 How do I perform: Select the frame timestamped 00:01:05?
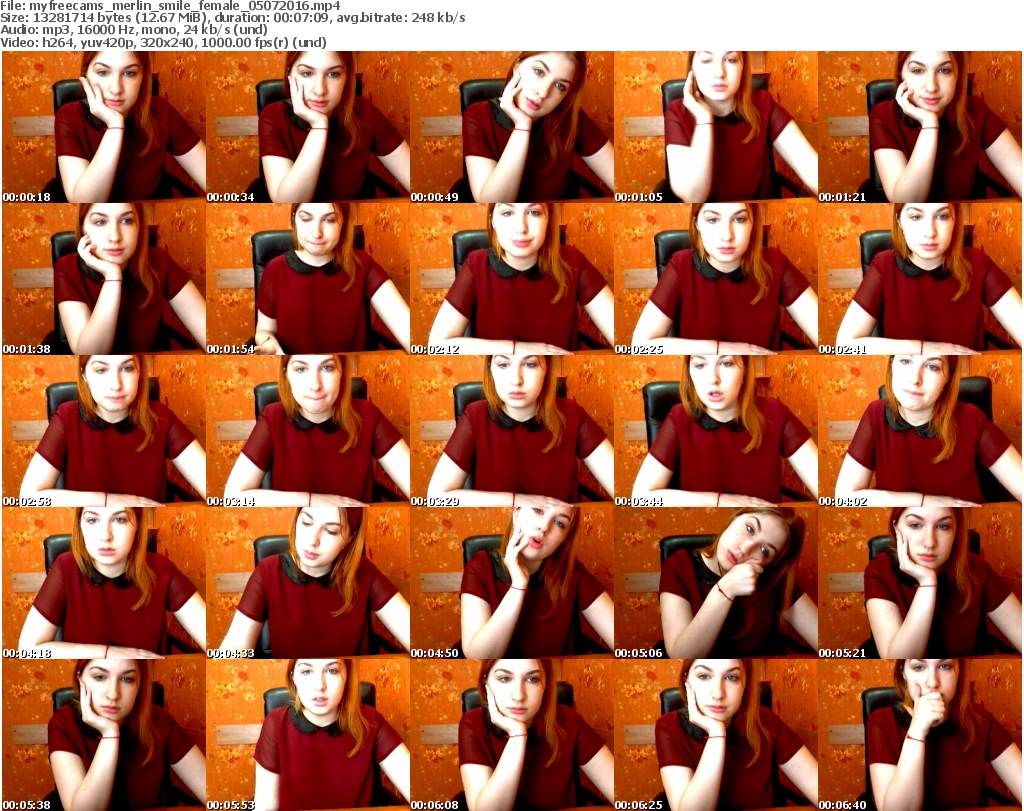point(716,127)
